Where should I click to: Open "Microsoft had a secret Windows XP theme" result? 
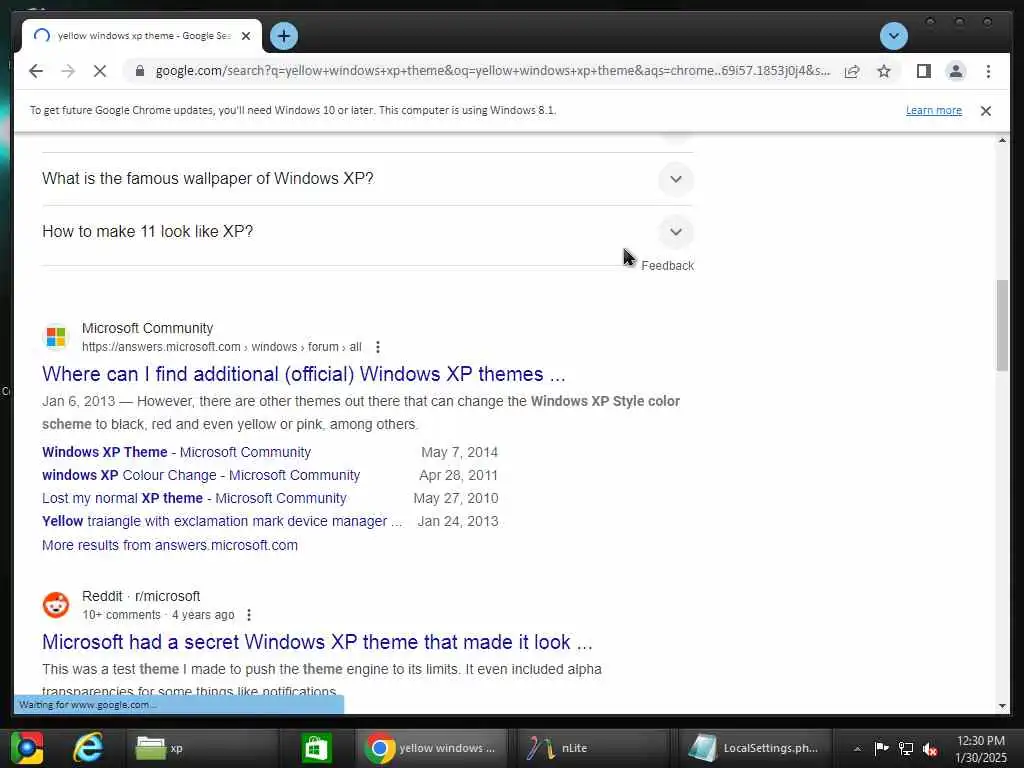[317, 643]
